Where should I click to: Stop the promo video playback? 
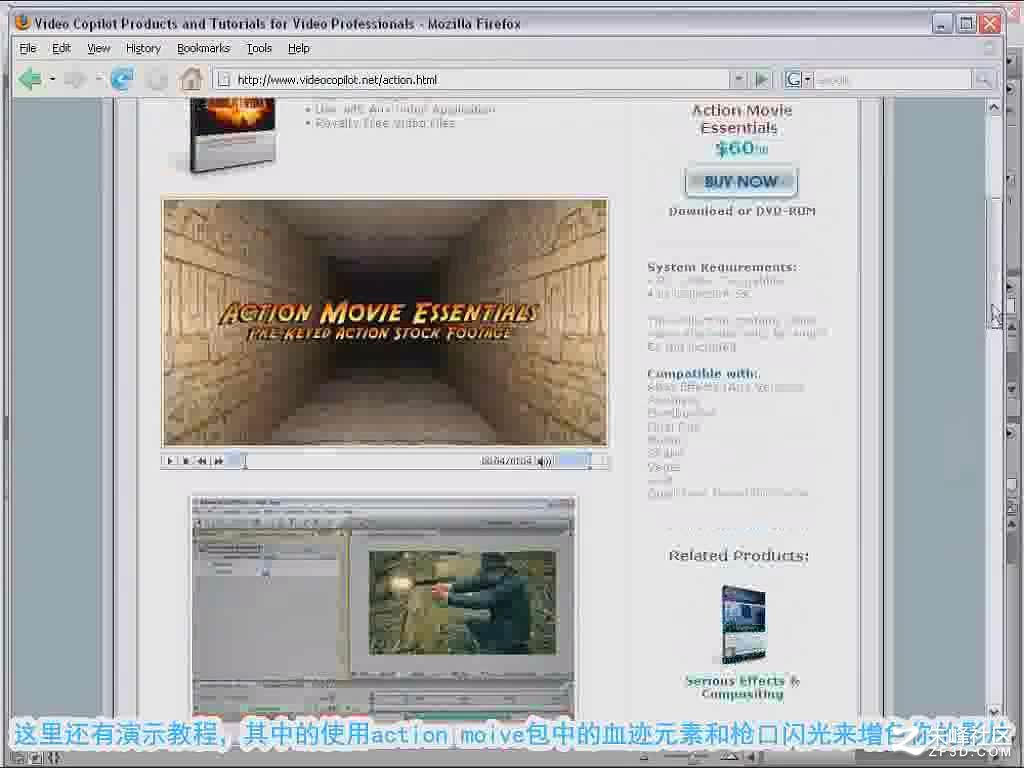186,461
